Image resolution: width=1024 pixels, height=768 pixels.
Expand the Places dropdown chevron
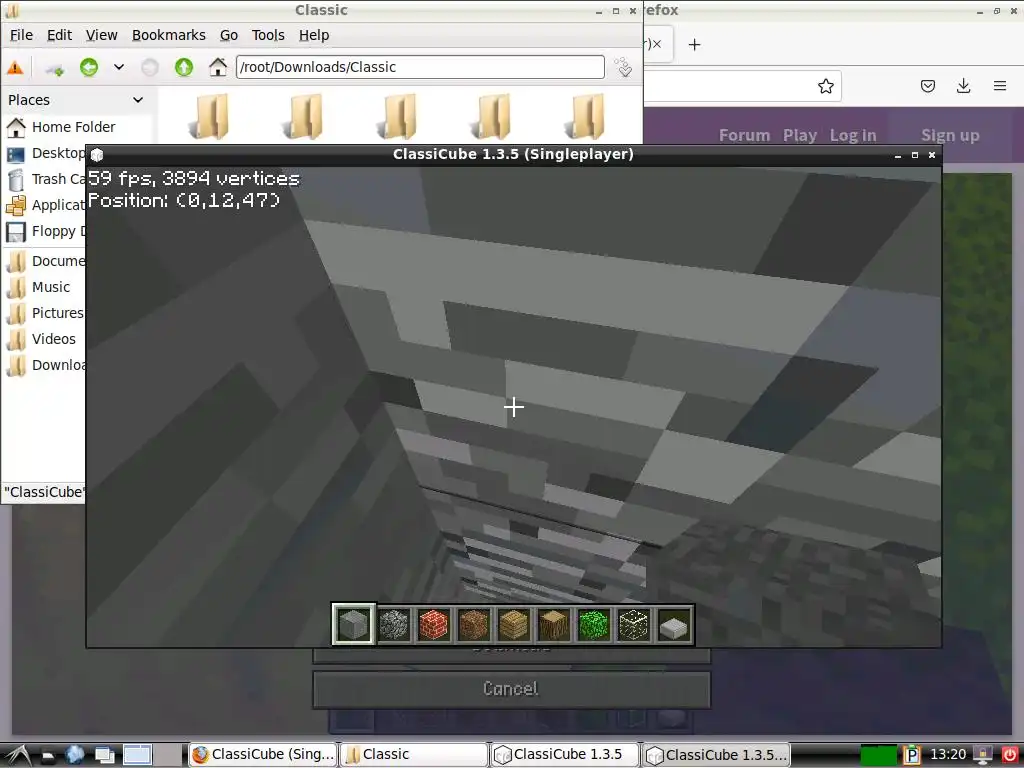click(x=138, y=100)
